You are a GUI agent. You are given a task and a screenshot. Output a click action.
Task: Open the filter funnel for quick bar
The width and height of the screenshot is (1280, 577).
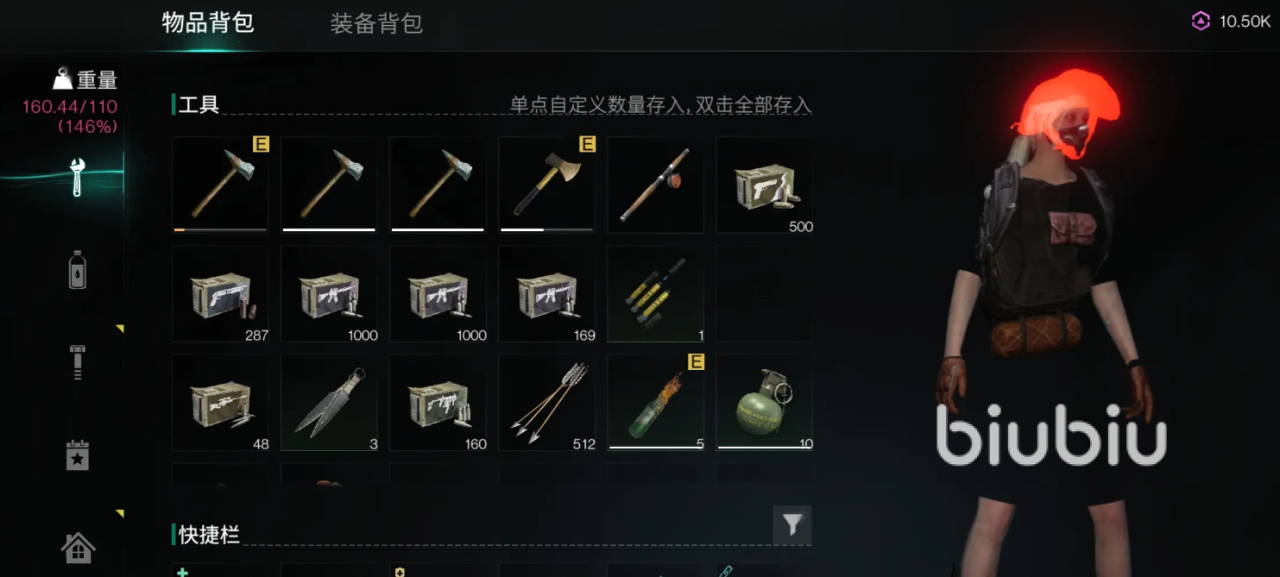tap(792, 525)
